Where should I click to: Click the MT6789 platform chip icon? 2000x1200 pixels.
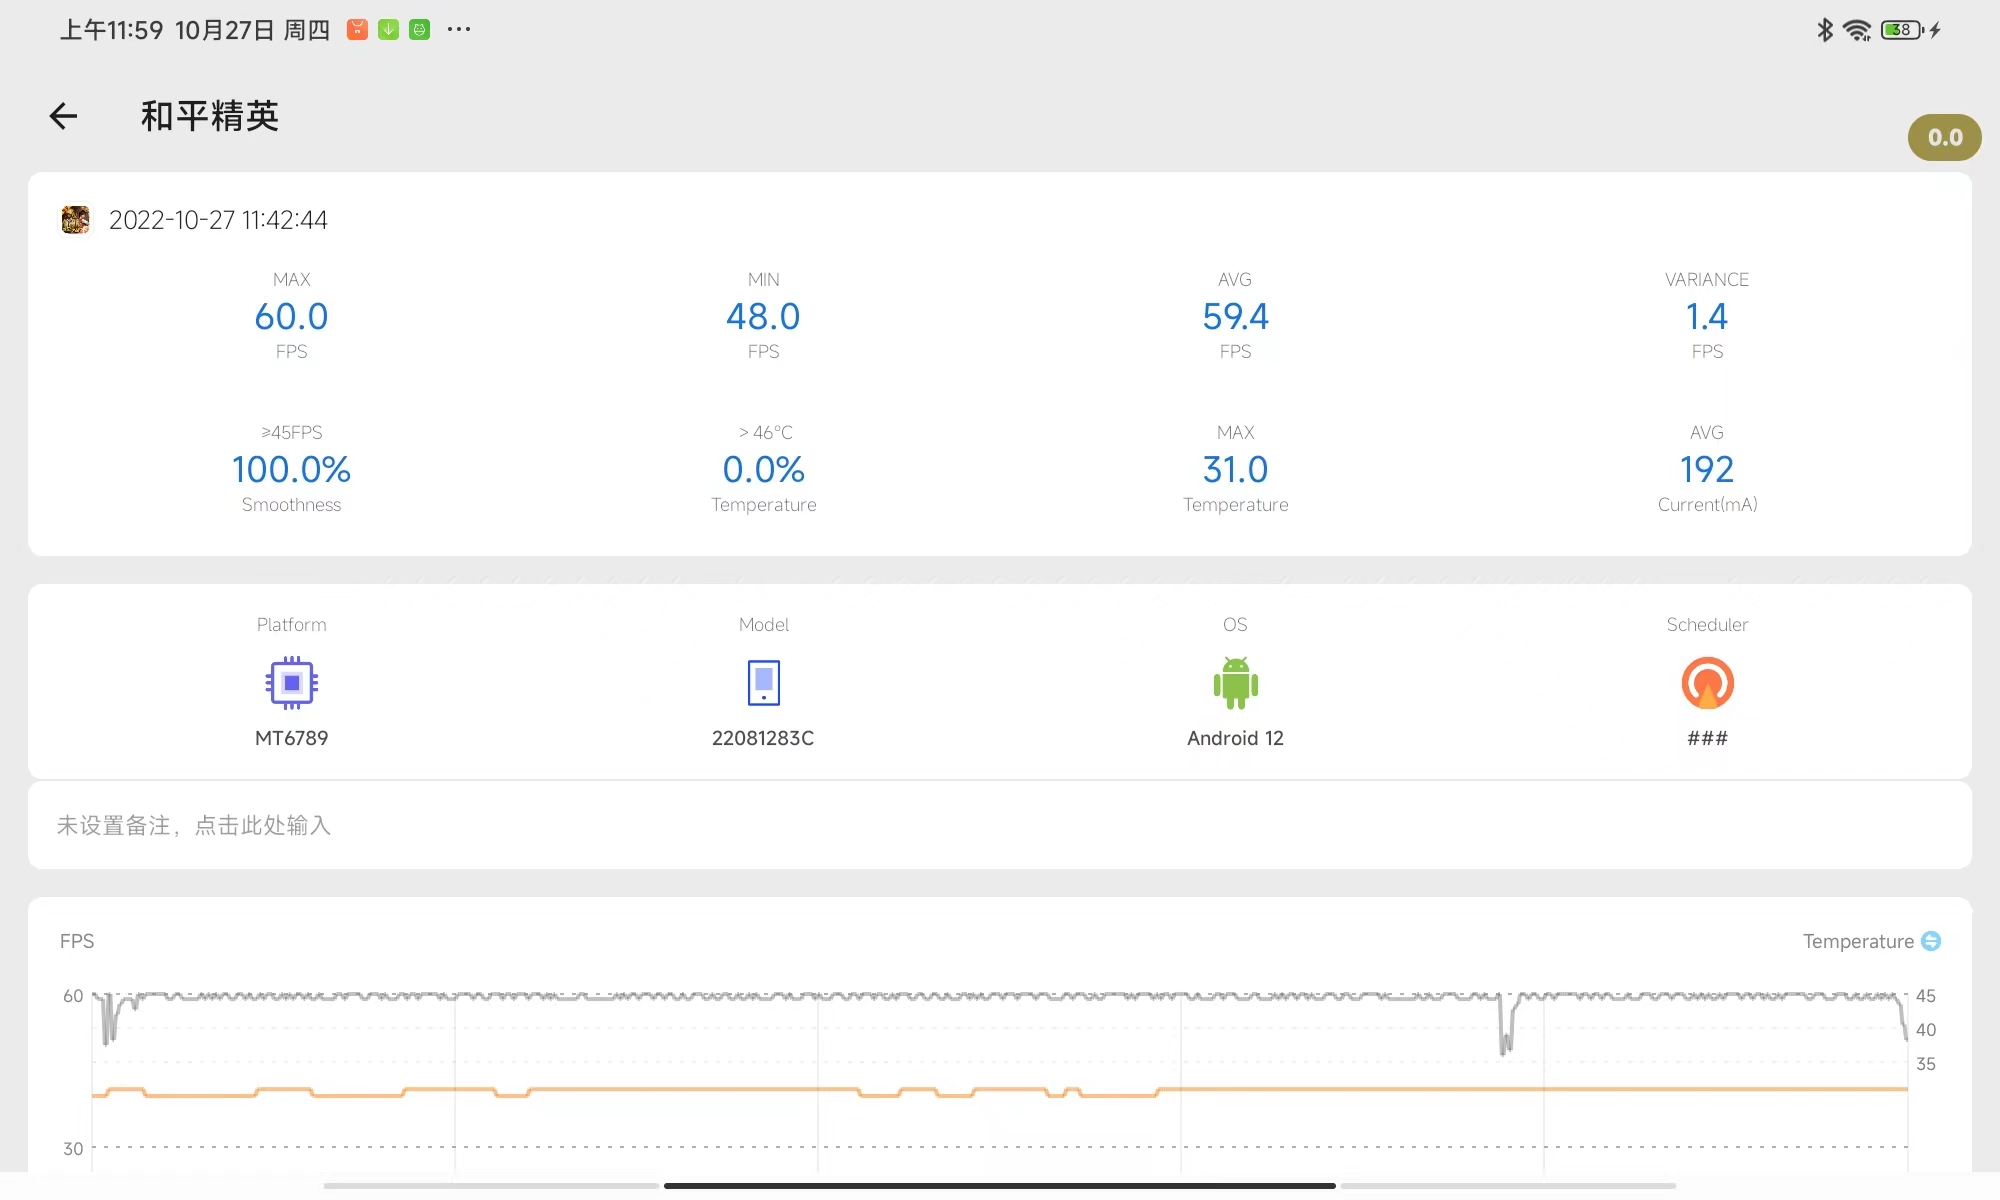tap(291, 683)
